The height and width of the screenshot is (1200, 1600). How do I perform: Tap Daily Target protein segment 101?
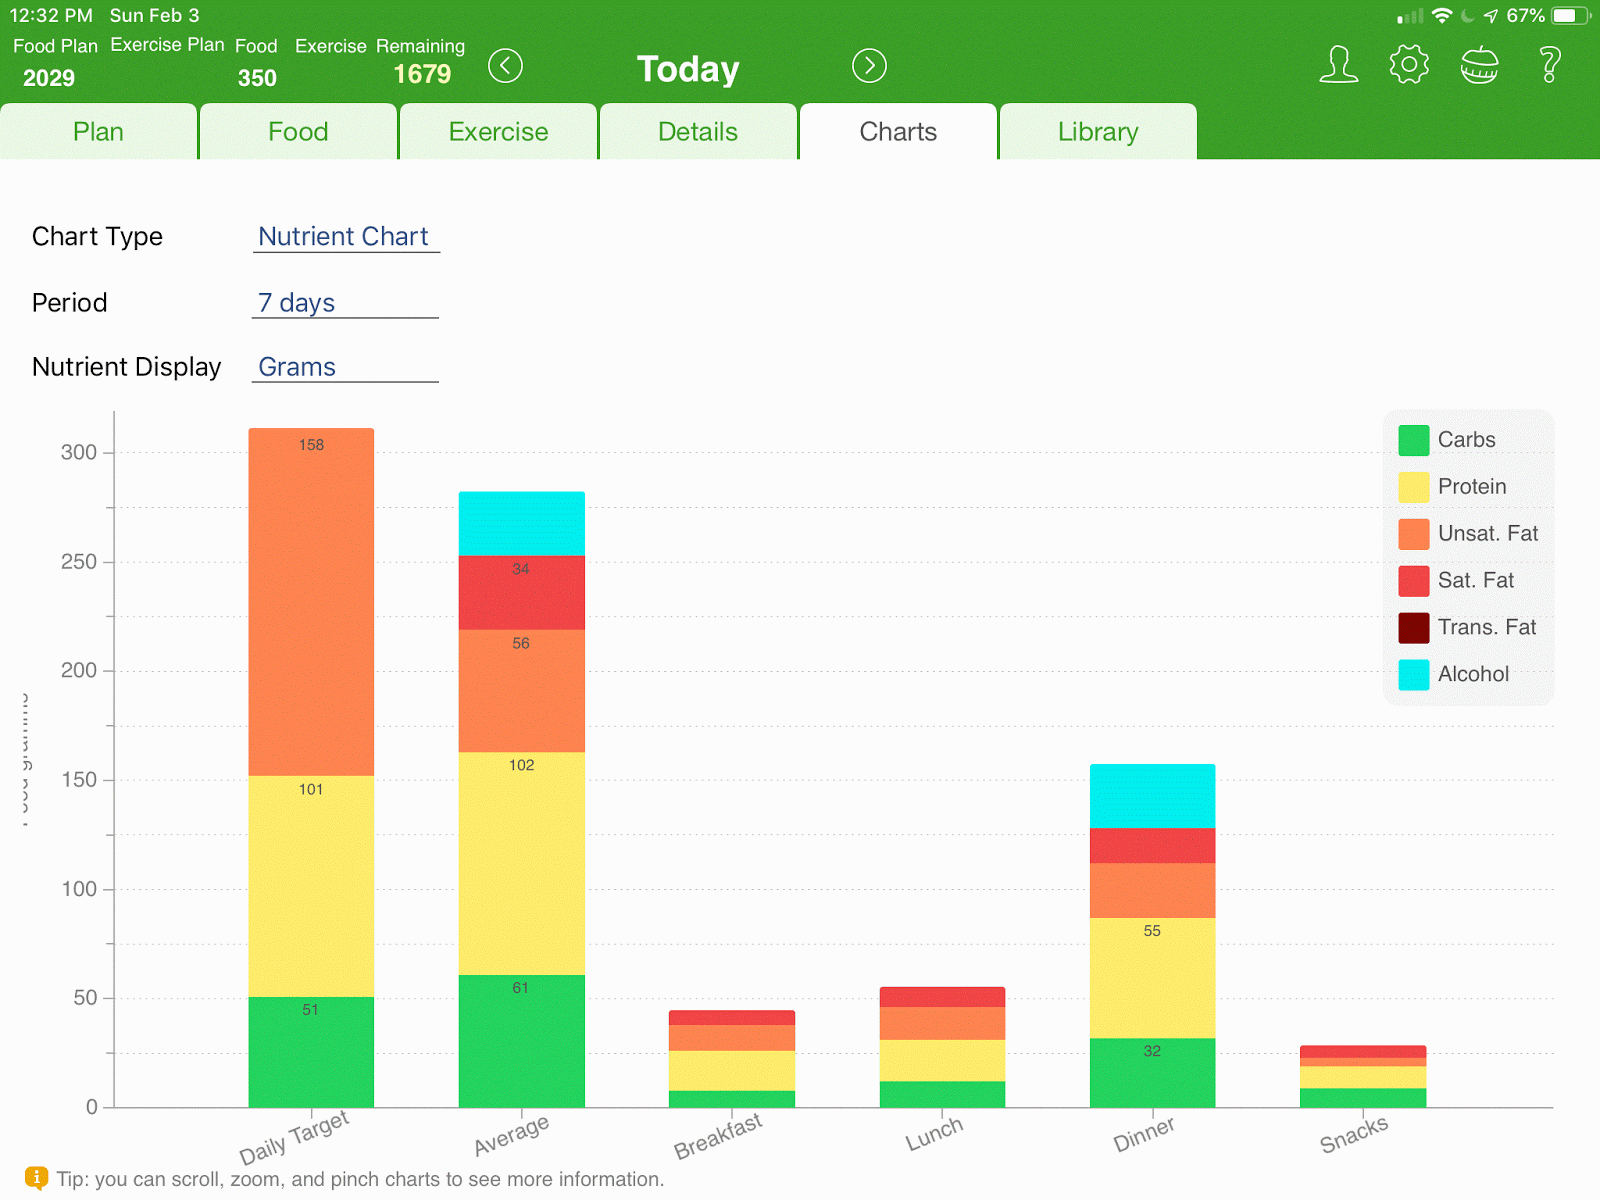pos(311,886)
